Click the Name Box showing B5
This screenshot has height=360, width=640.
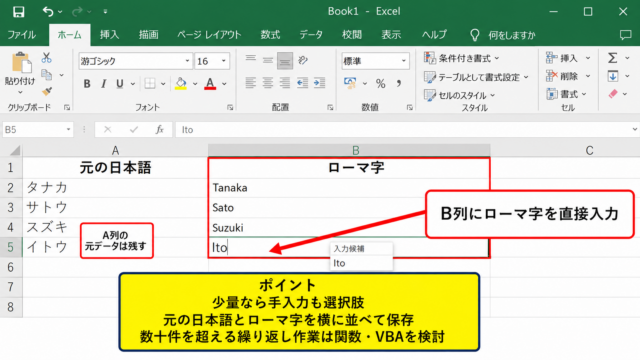37,130
